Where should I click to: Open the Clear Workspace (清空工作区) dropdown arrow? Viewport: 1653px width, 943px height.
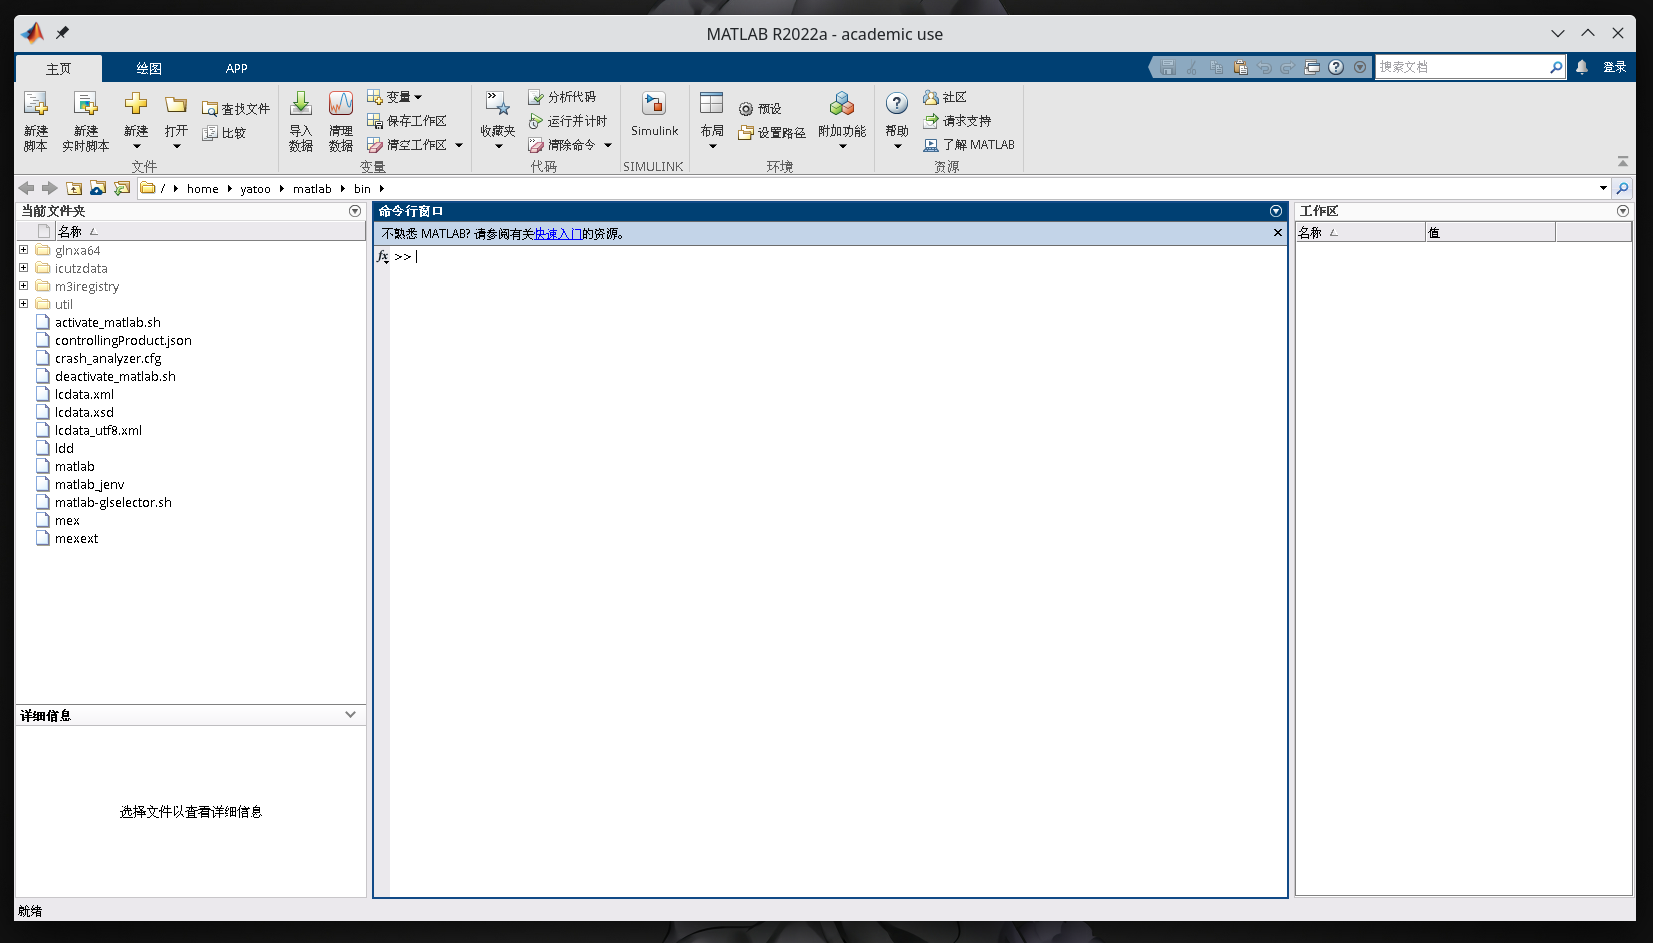(x=459, y=145)
